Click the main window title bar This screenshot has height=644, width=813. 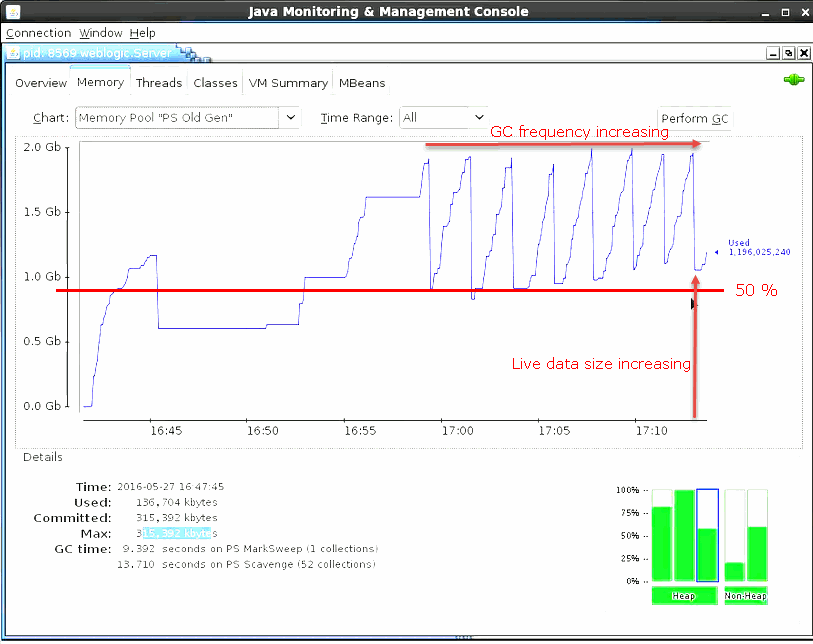[388, 11]
